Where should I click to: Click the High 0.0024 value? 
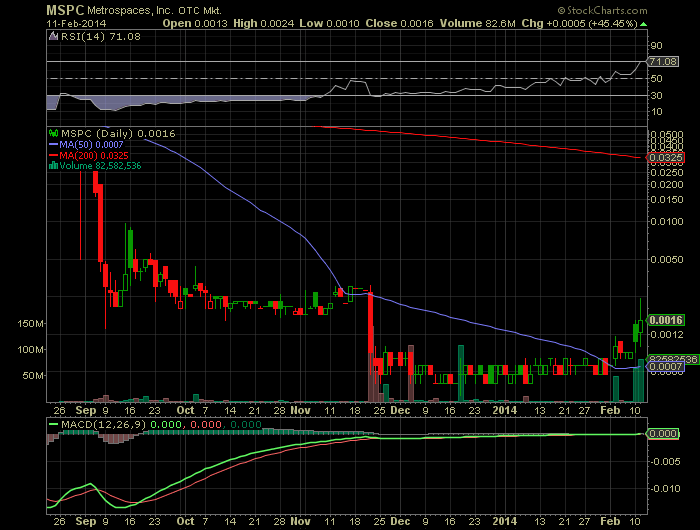(263, 23)
